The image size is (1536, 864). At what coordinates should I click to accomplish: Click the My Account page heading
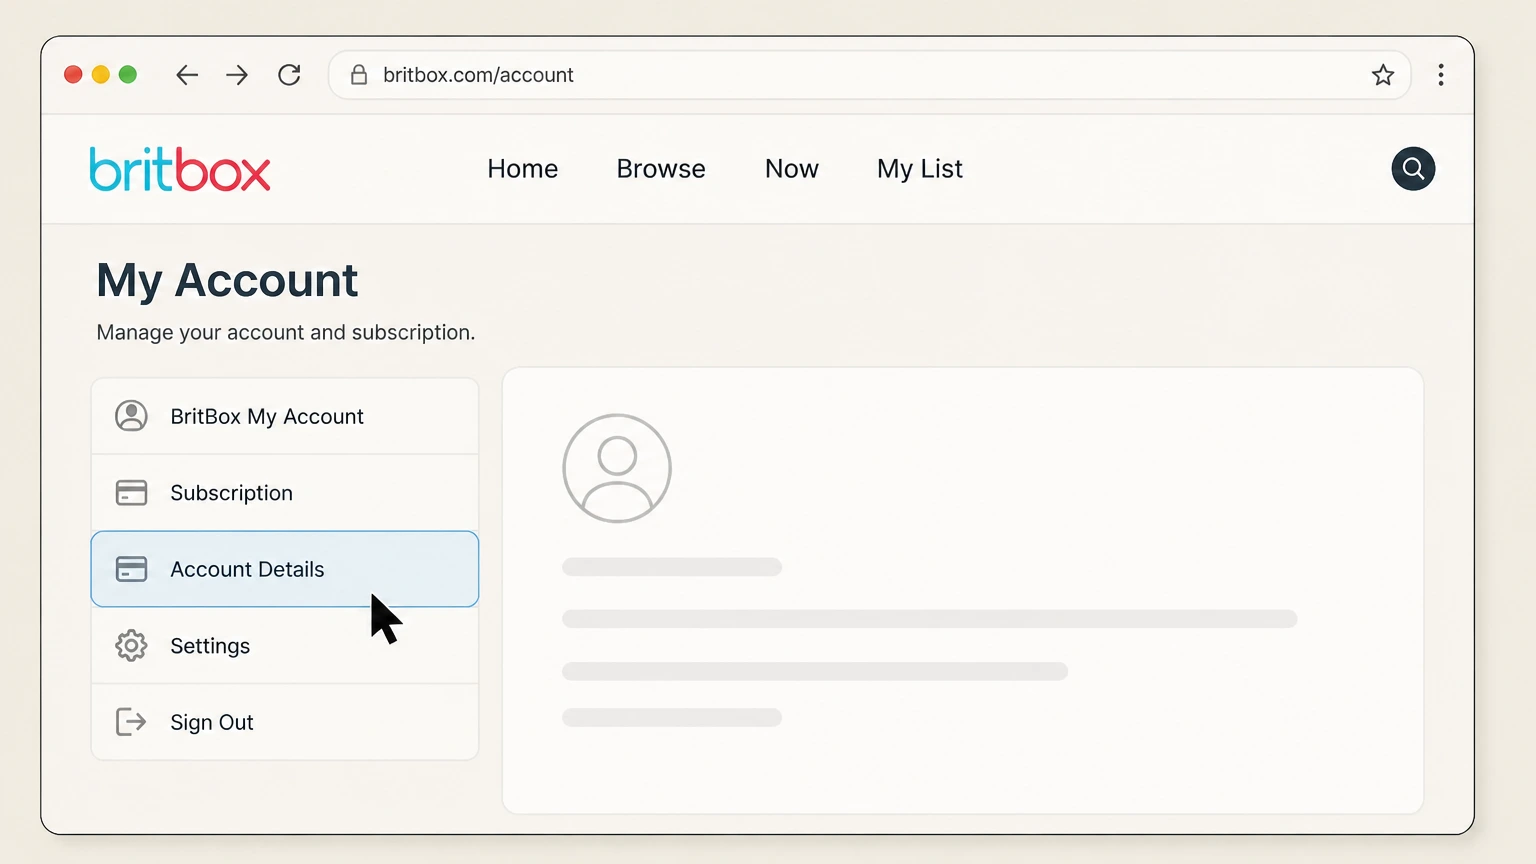click(x=227, y=281)
